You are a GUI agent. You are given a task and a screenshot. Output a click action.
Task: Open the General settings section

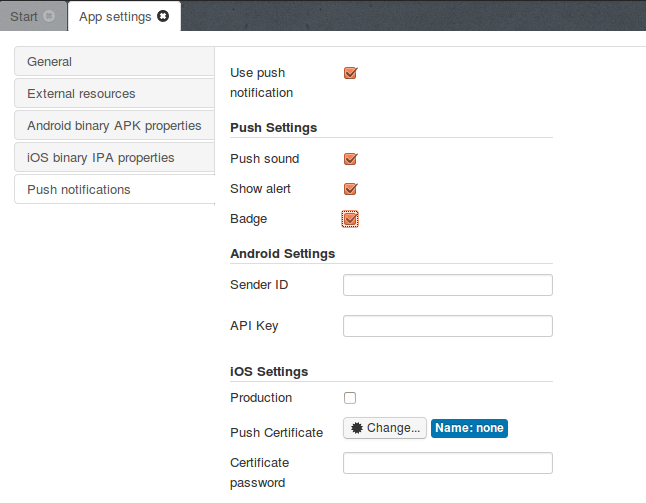tap(114, 62)
